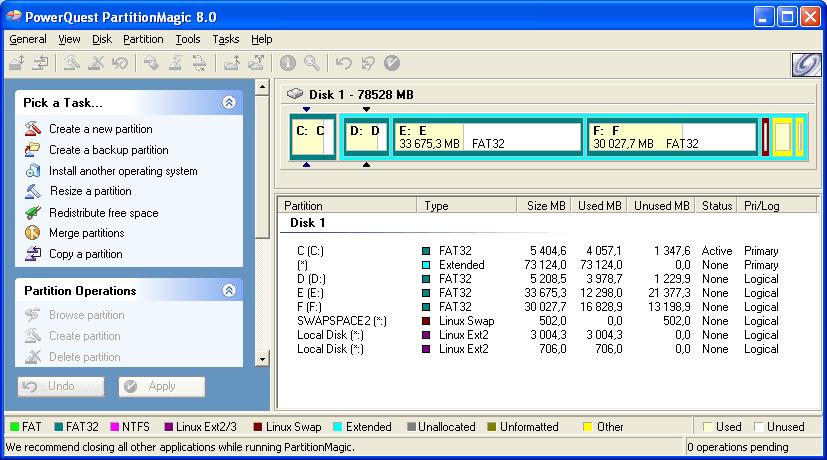
Task: Select the E (E:) partition row
Action: click(x=538, y=293)
